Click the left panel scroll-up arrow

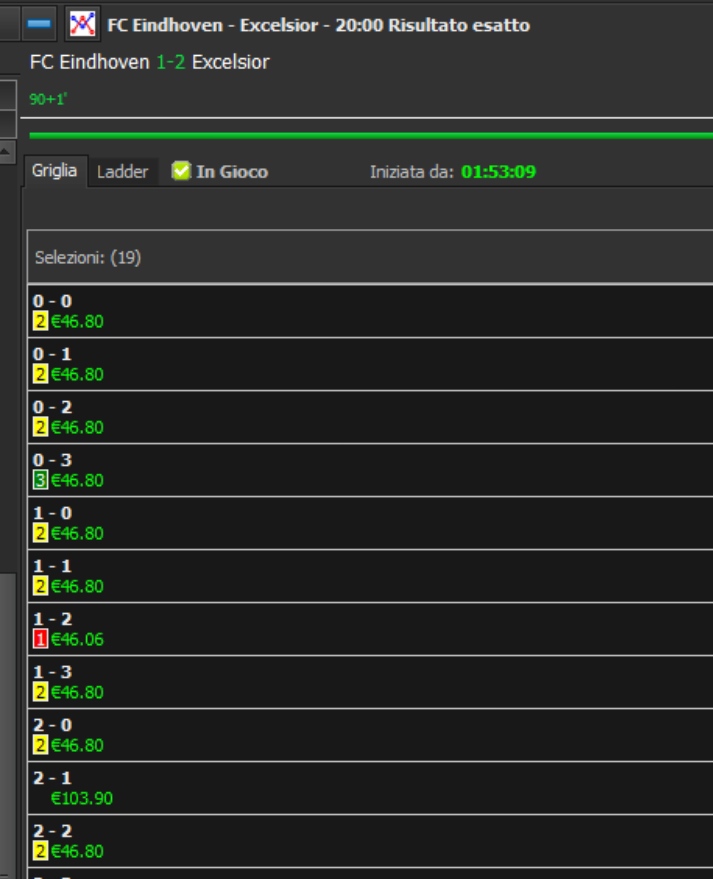tap(7, 151)
